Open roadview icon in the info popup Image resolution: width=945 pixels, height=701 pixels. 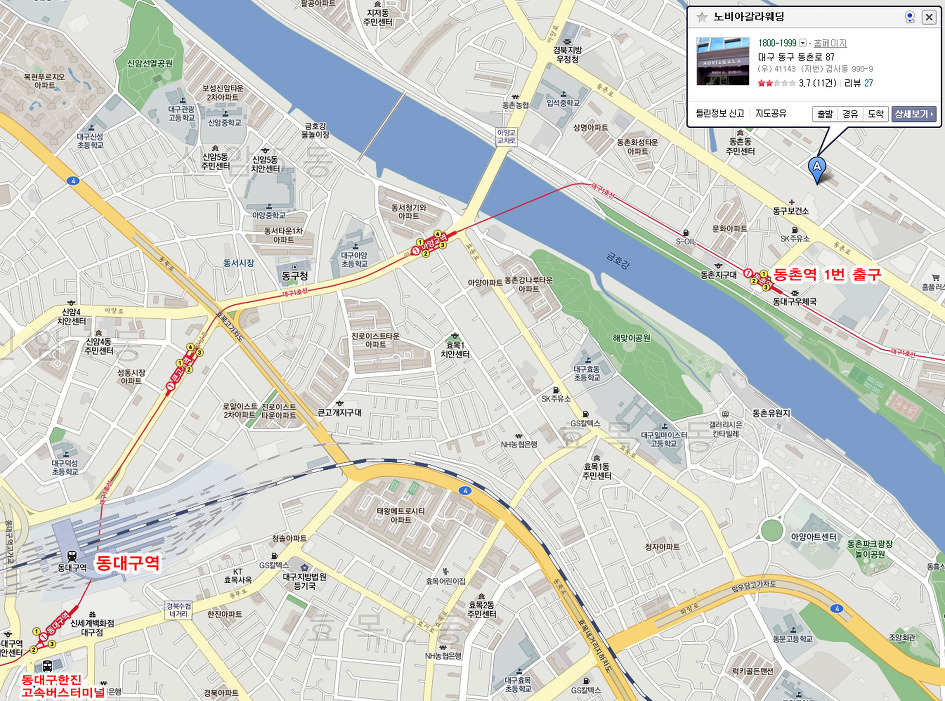(x=910, y=17)
